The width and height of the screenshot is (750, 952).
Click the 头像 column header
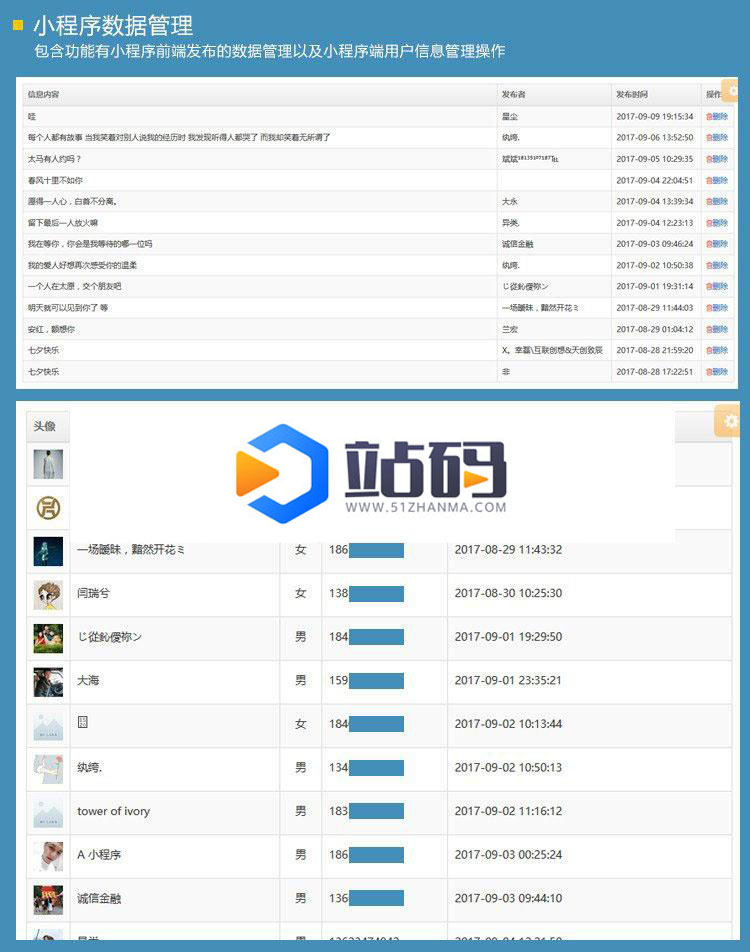click(x=44, y=426)
